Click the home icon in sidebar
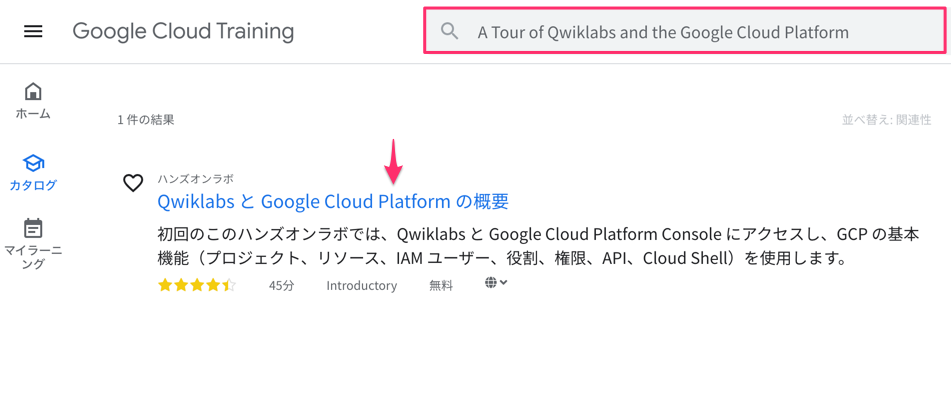The width and height of the screenshot is (951, 393). [33, 92]
